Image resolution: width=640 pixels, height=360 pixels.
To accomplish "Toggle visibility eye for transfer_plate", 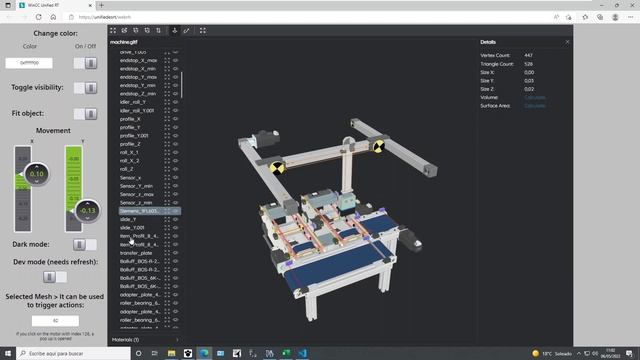I will click(176, 253).
